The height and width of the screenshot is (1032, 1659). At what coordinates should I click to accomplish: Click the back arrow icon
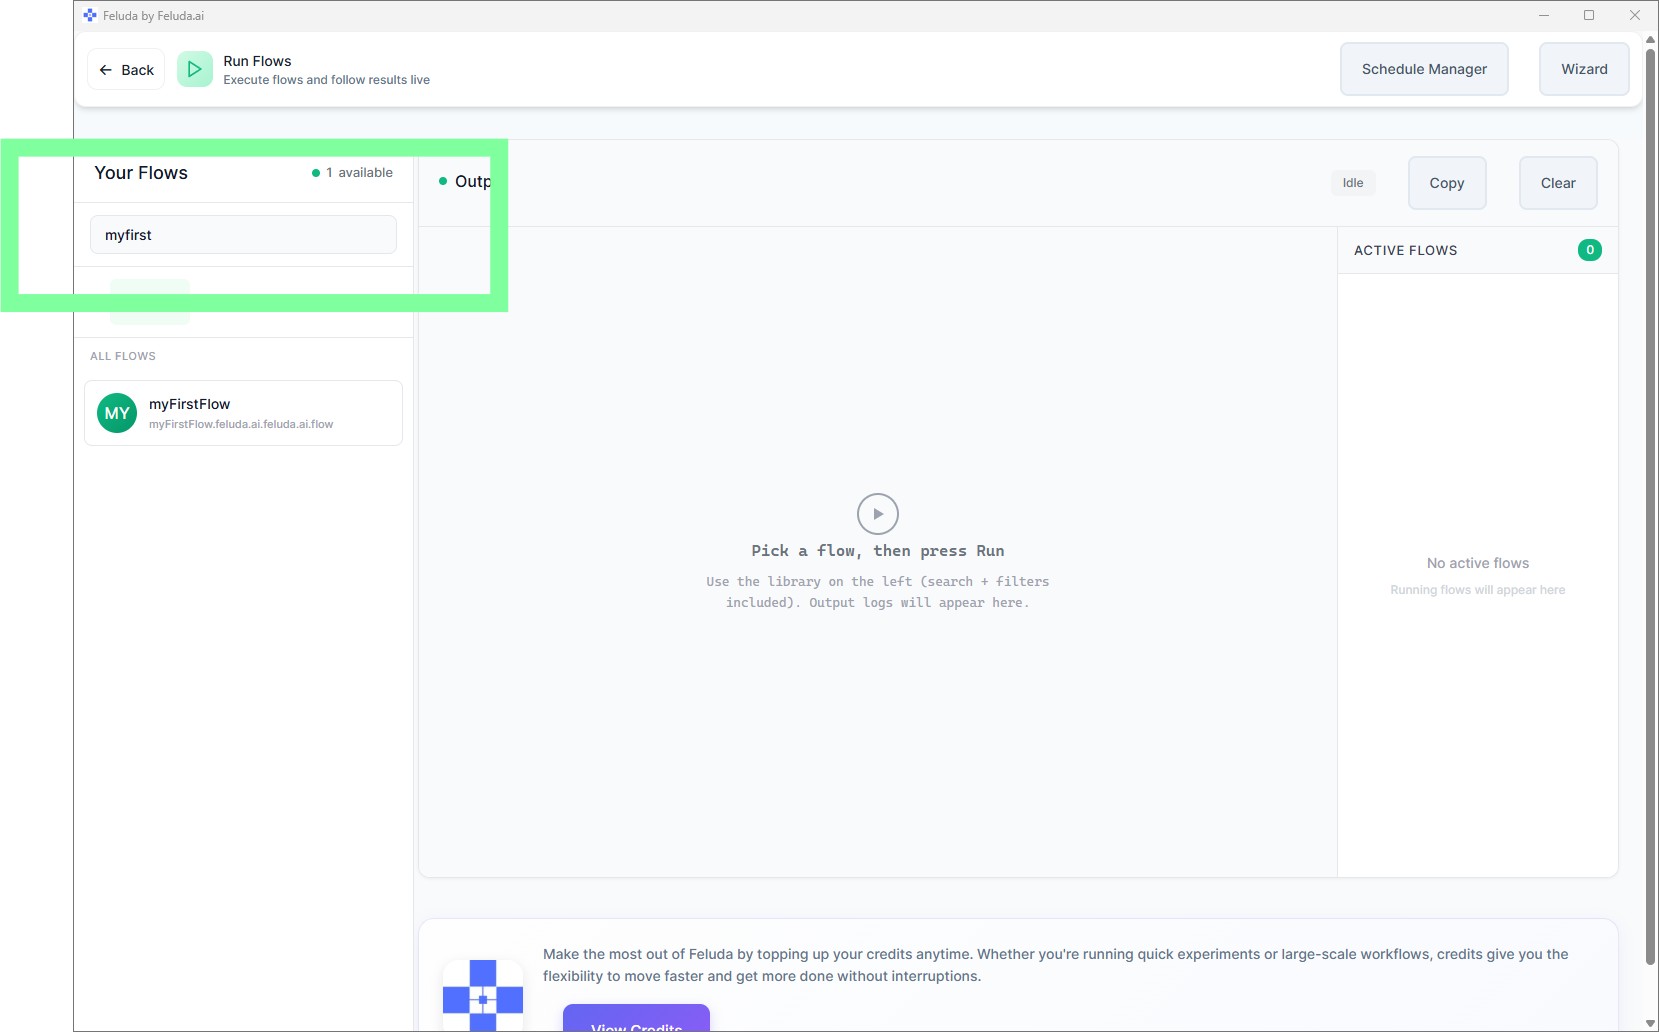point(107,69)
